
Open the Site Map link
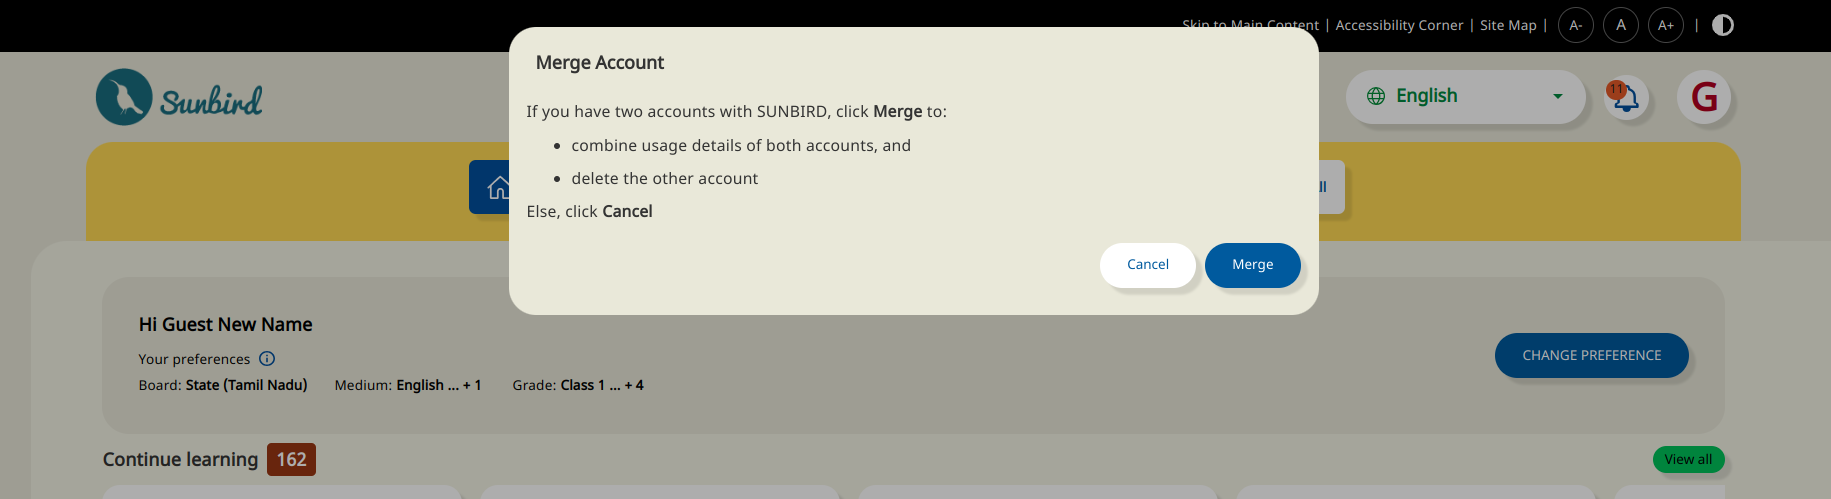(x=1508, y=25)
